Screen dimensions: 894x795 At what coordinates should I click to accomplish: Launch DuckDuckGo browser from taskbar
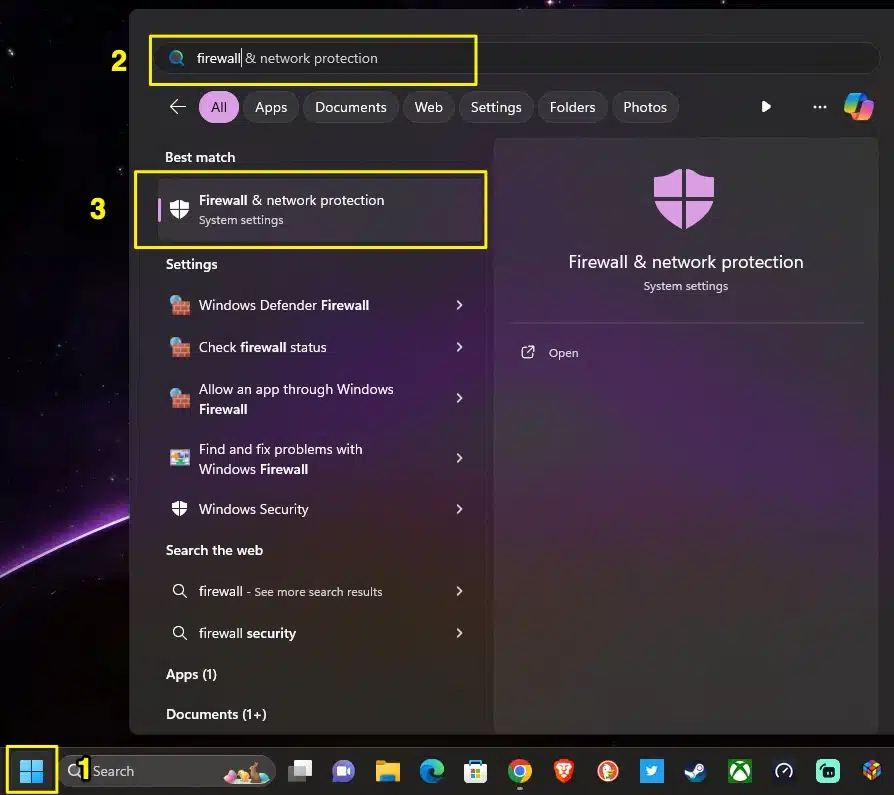pyautogui.click(x=608, y=771)
